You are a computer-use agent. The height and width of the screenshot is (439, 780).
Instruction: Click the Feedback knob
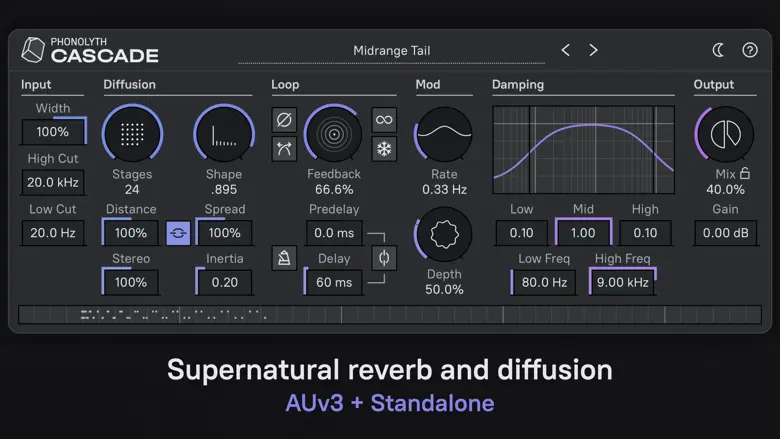click(x=334, y=134)
